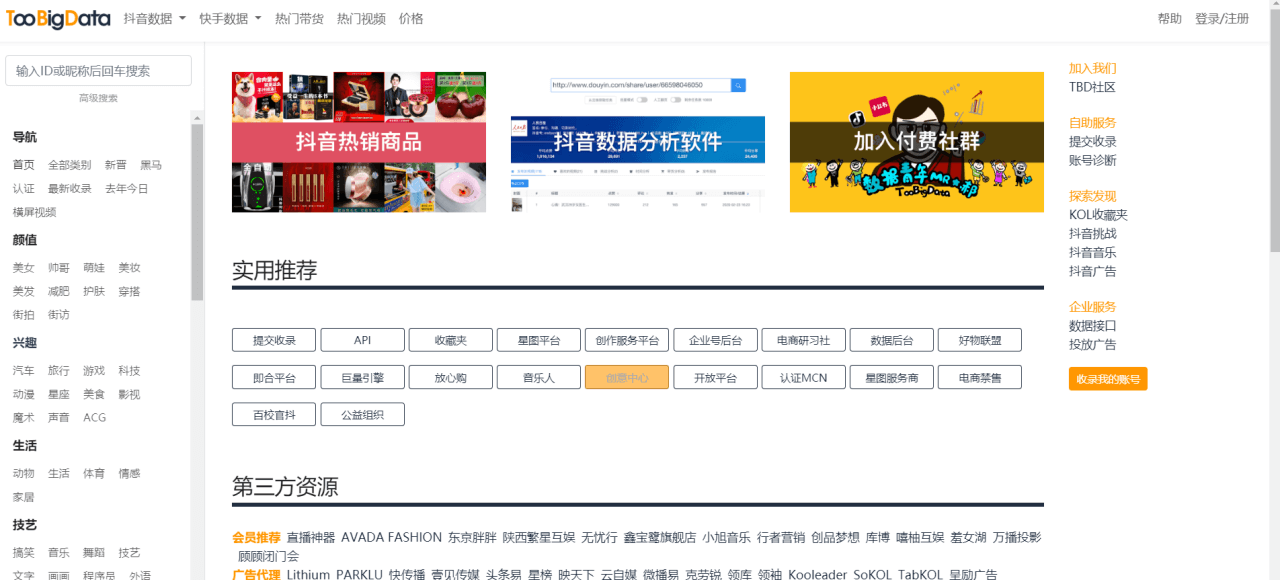Open 抖音音乐 in the right sidebar
Screen dimensions: 1280x580
1093,252
